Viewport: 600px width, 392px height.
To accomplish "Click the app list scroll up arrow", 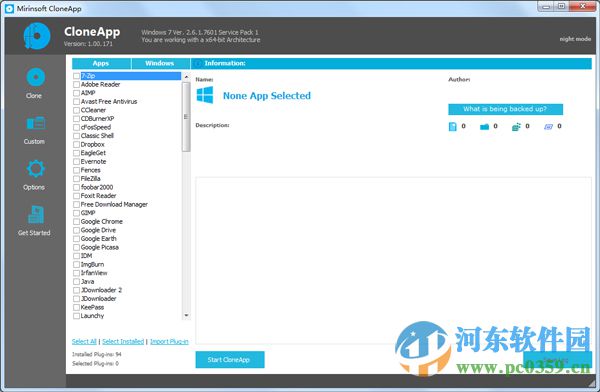I will [x=186, y=77].
